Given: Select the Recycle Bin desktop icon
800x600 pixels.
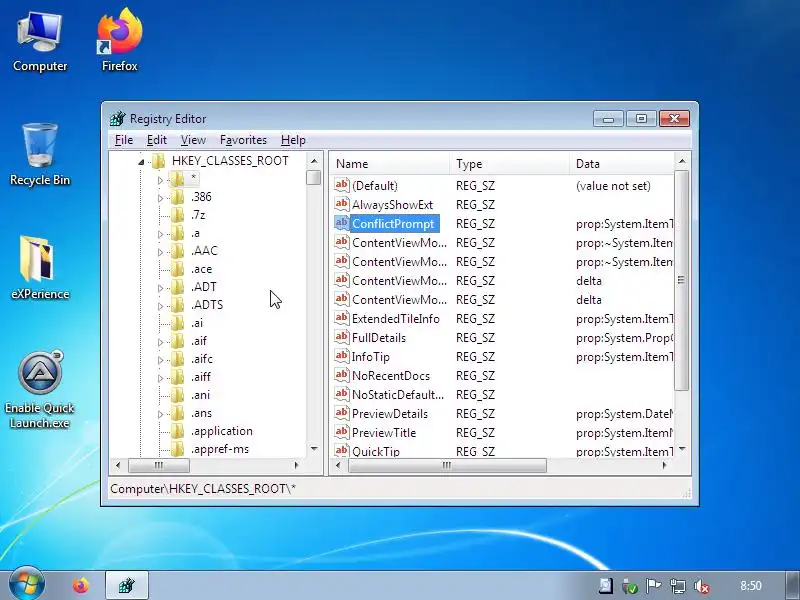Looking at the screenshot, I should (x=40, y=154).
